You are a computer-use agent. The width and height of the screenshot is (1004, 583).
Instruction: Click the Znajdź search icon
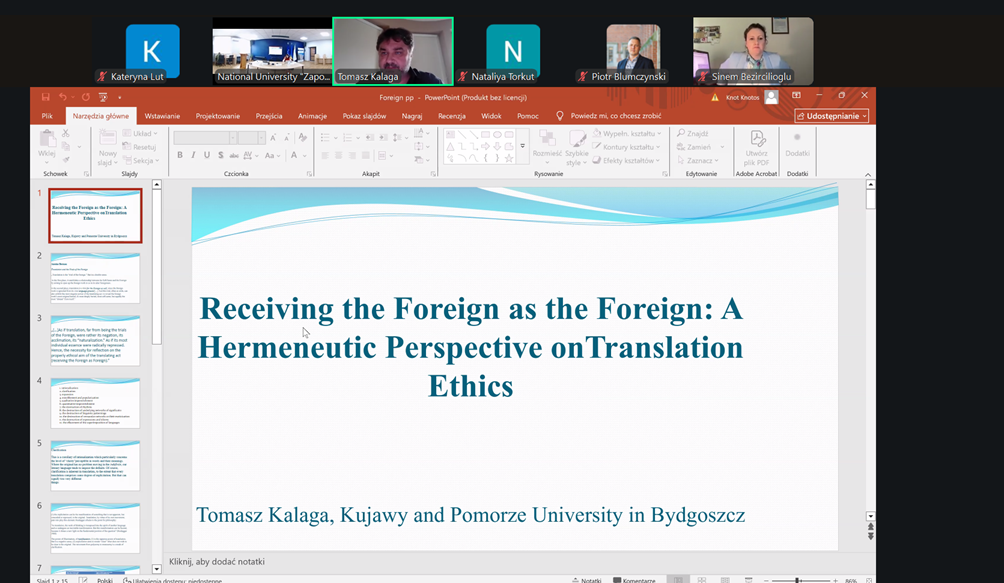pyautogui.click(x=693, y=133)
